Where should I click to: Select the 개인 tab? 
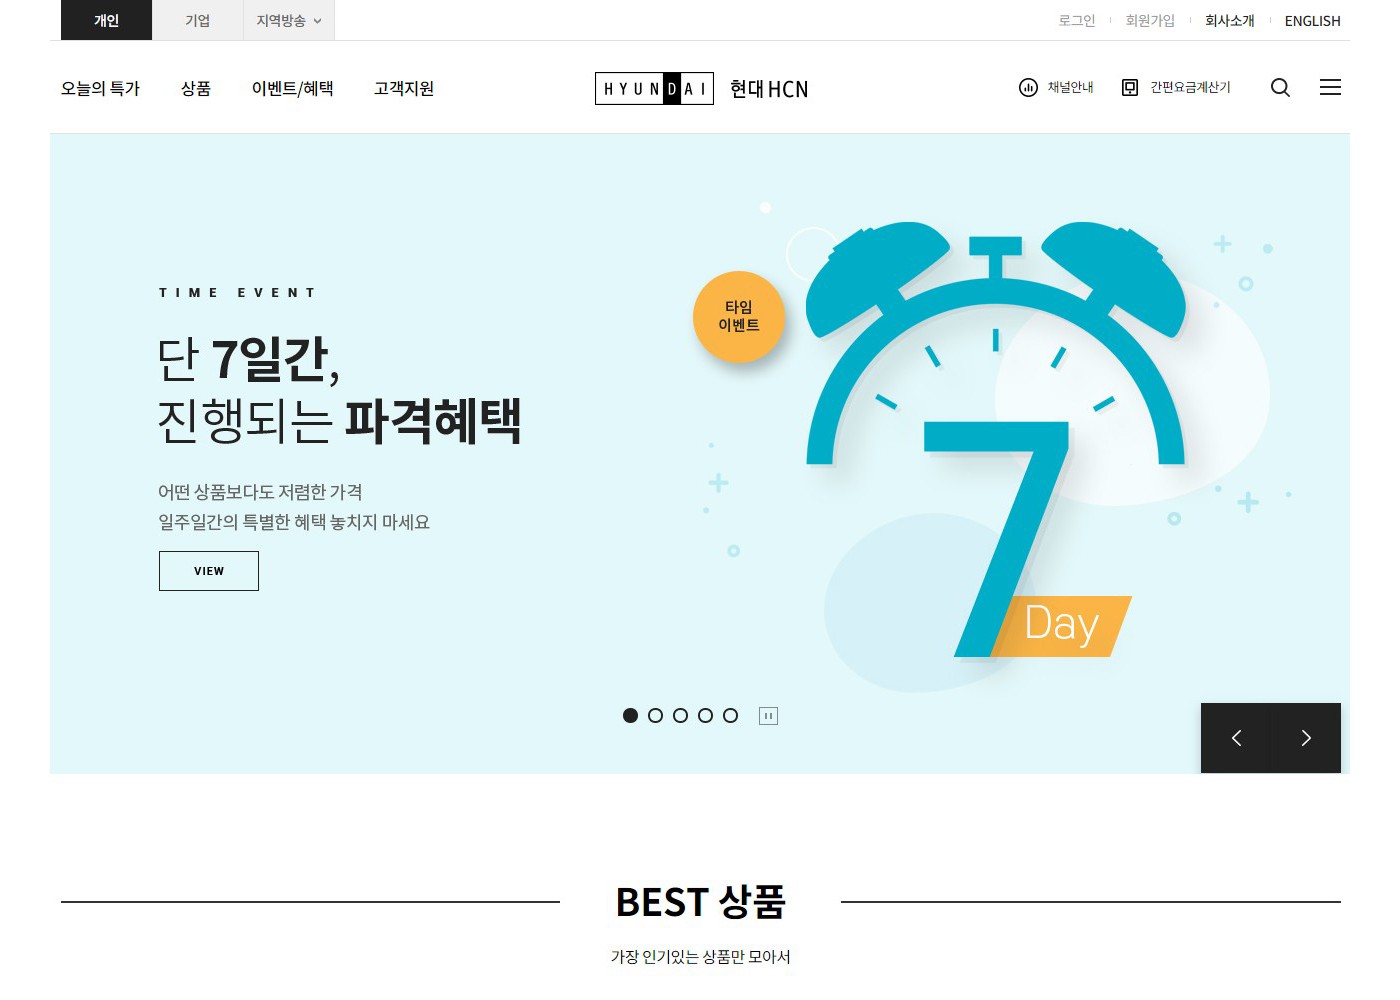click(x=106, y=20)
